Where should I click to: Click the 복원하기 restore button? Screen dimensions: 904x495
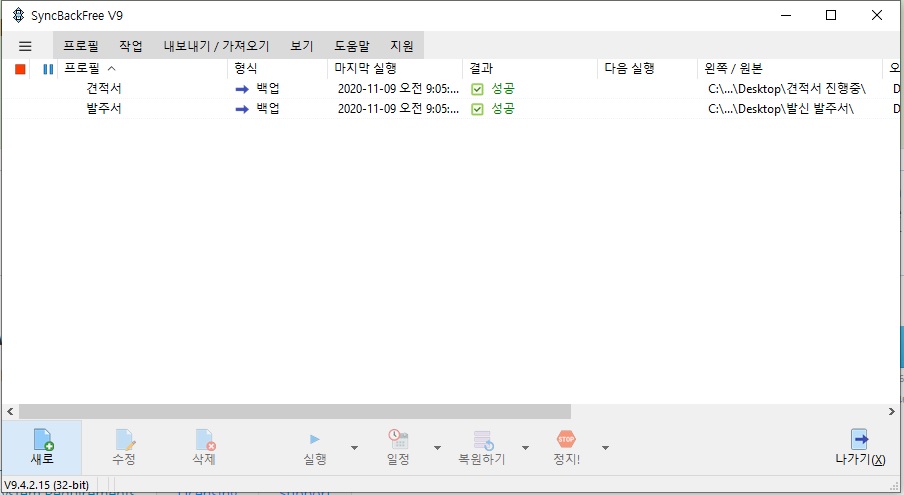(x=482, y=447)
